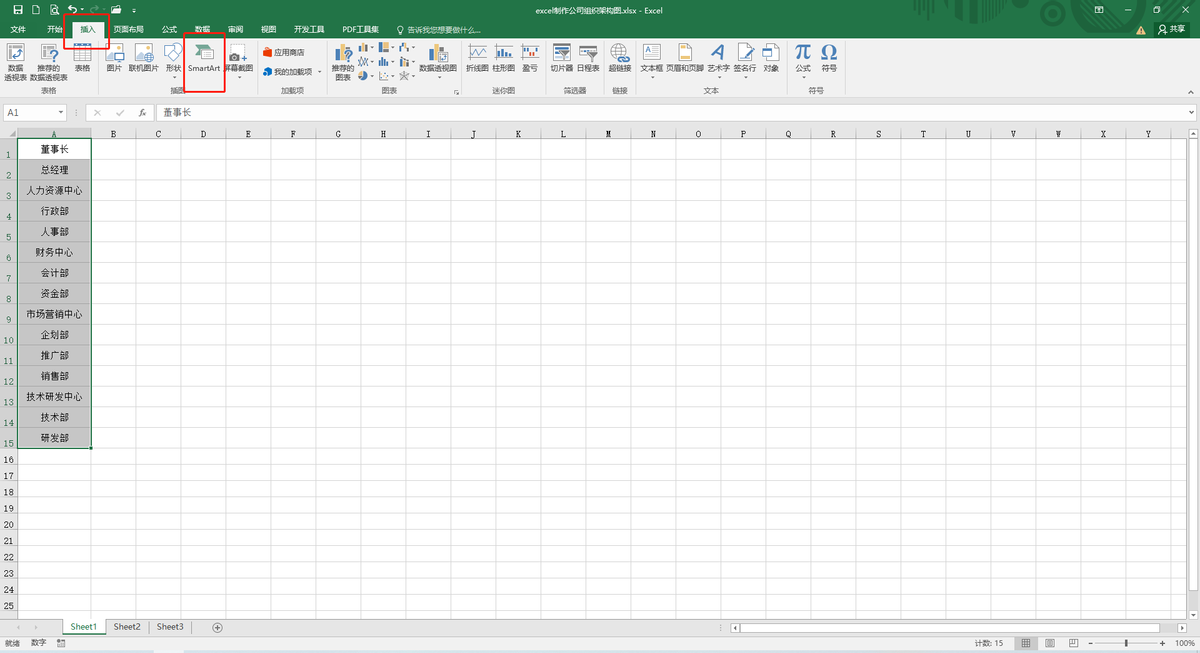Insert a Table (表格)
Viewport: 1200px width, 653px height.
tap(82, 58)
